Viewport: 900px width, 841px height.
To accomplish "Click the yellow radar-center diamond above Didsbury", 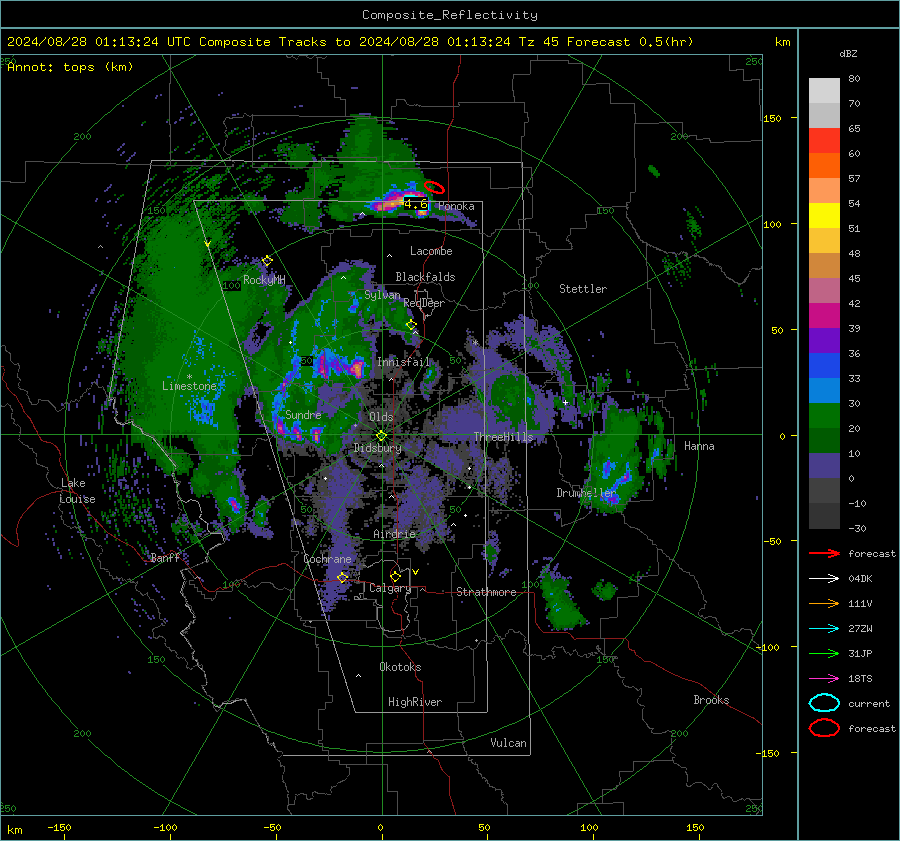I will click(381, 436).
